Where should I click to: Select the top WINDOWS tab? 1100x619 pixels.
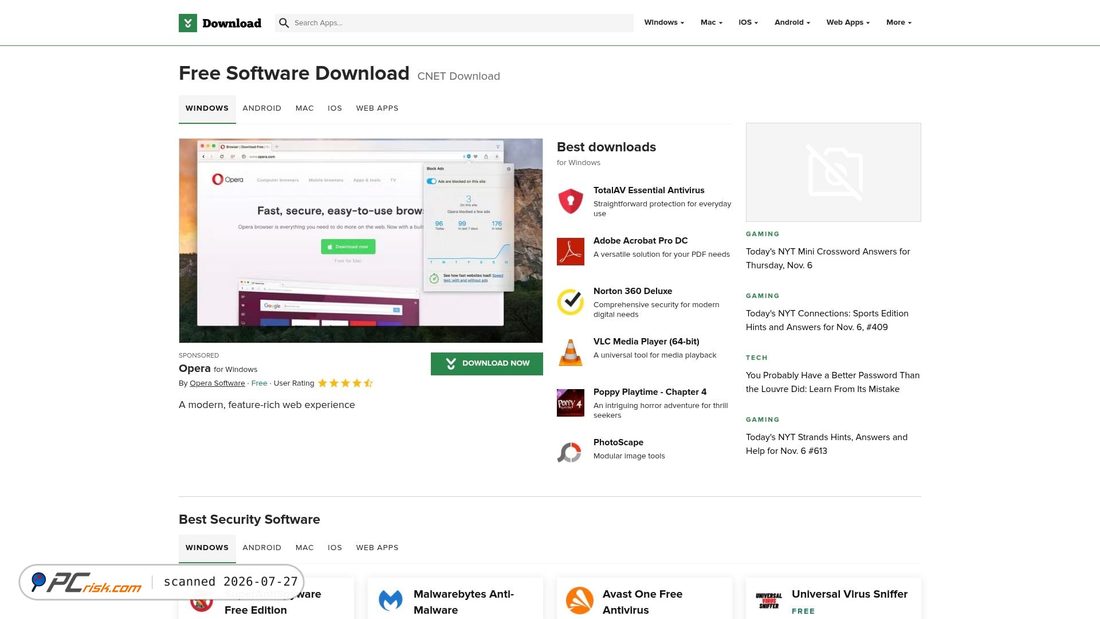tap(207, 109)
